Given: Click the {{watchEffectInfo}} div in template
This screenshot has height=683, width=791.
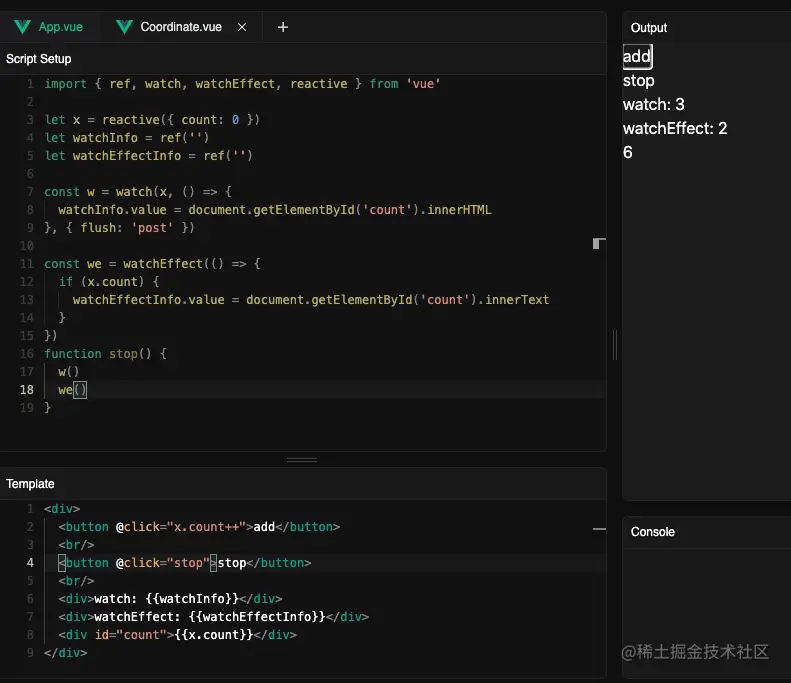Looking at the screenshot, I should [213, 617].
